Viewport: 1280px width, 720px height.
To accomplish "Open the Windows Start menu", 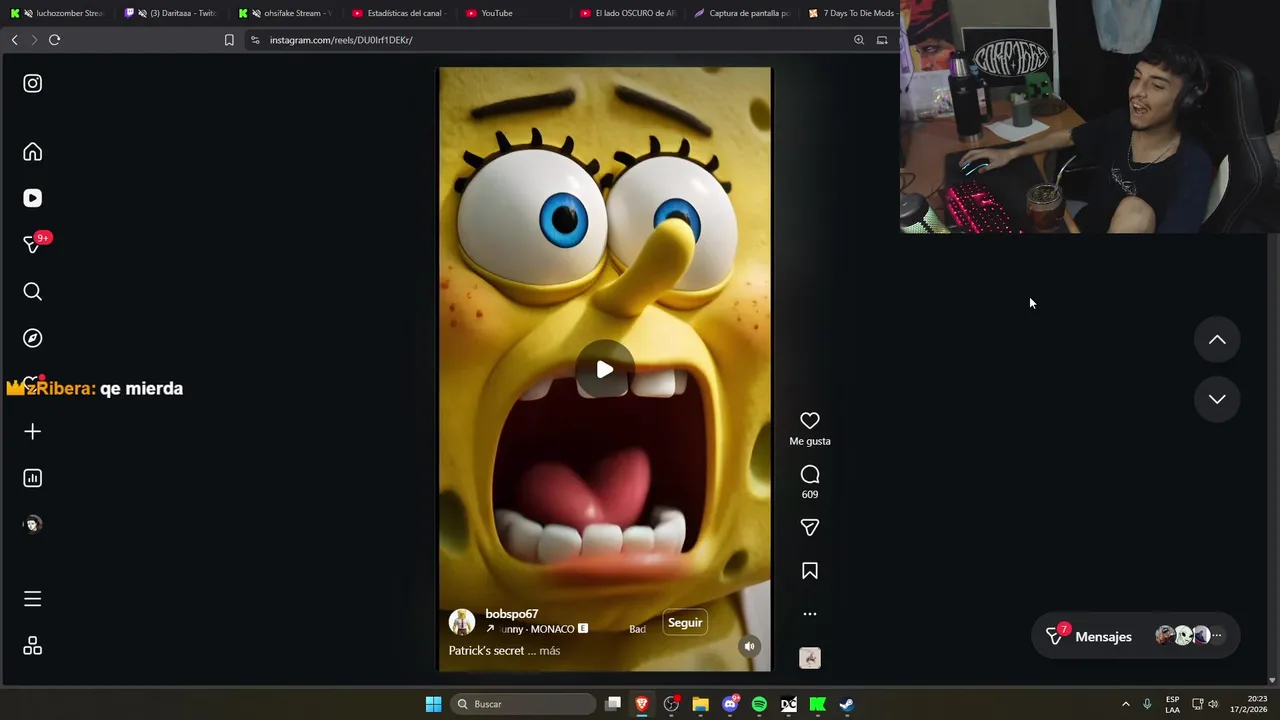I will click(x=433, y=704).
